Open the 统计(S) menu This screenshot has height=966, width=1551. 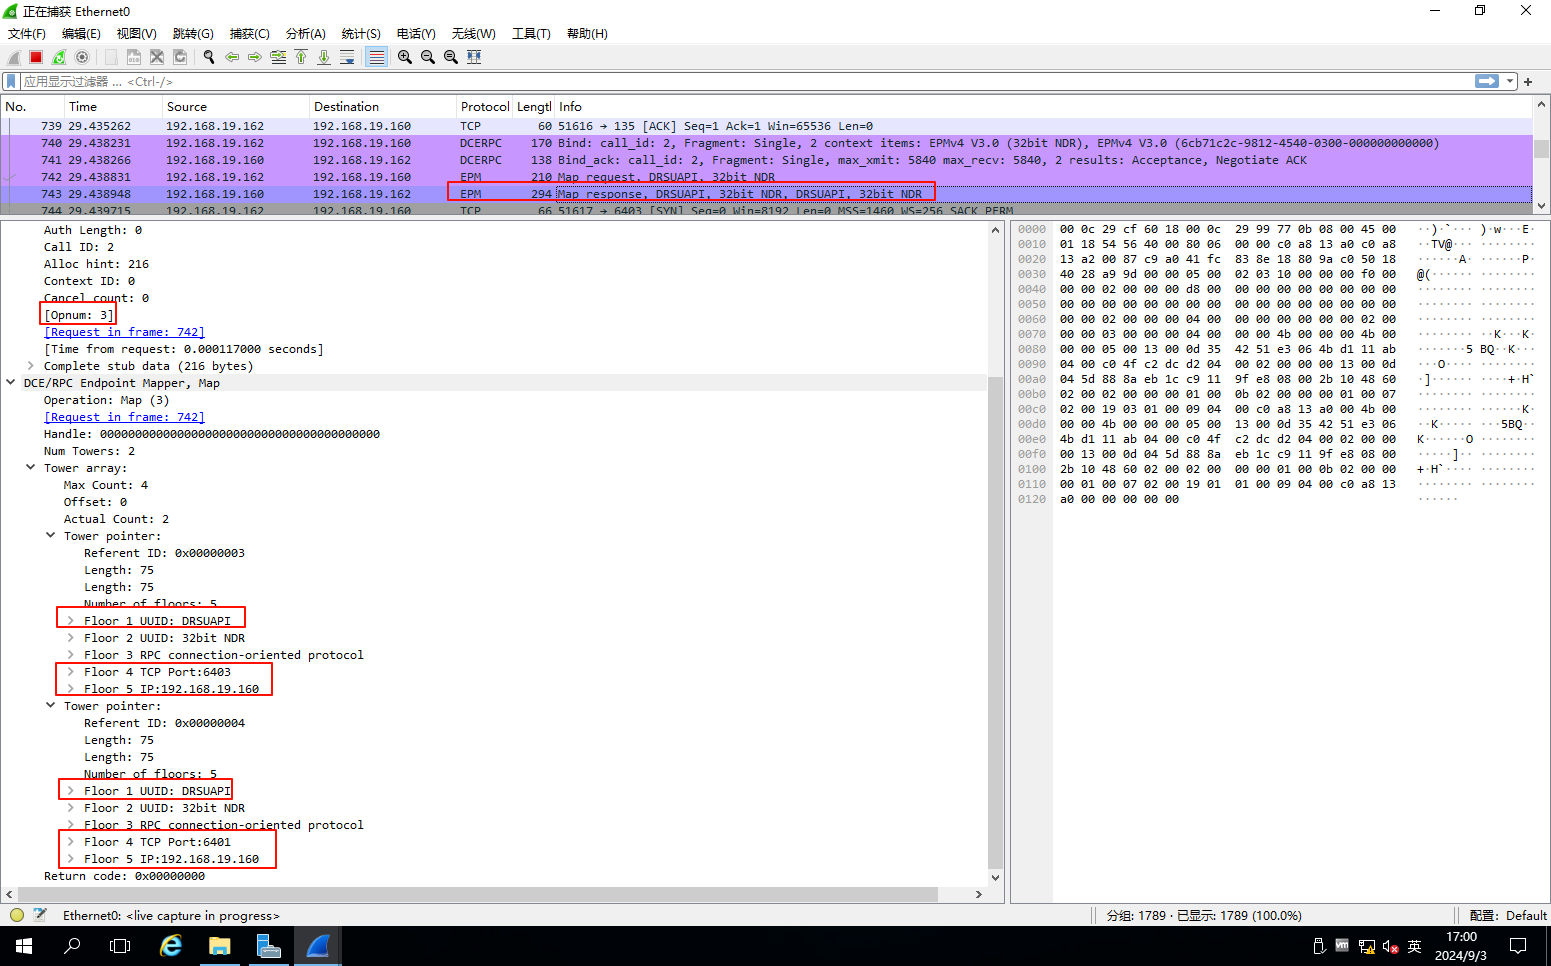click(x=361, y=33)
